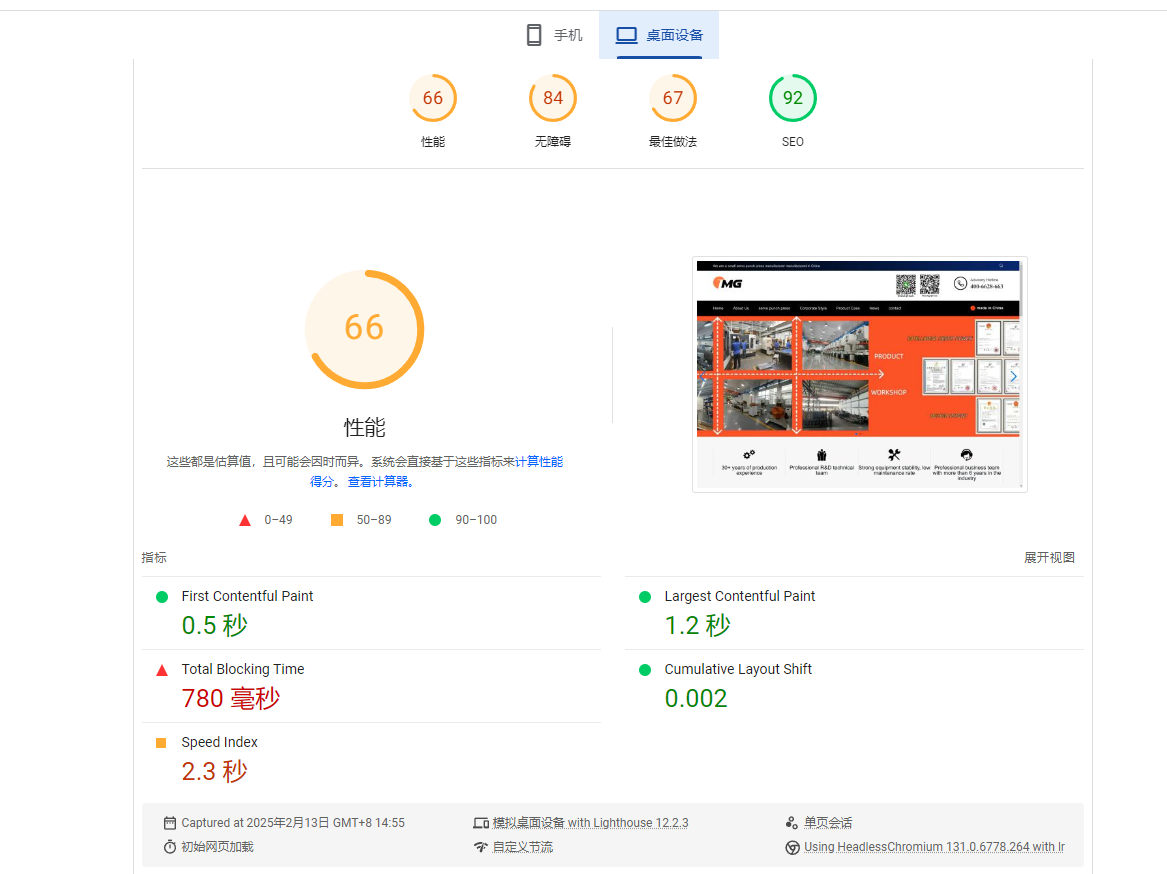The height and width of the screenshot is (874, 1167).
Task: Click the calendar icon next to Captured at
Action: (x=170, y=823)
